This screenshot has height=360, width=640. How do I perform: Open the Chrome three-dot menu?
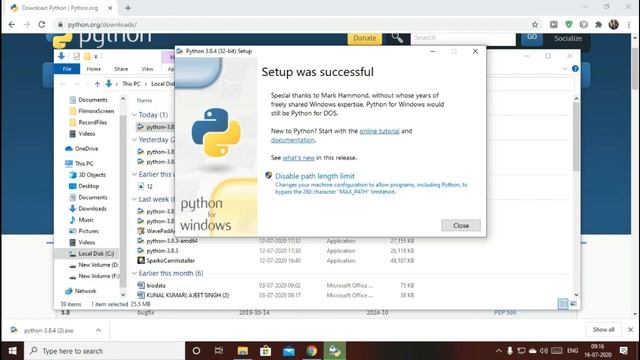coord(629,24)
